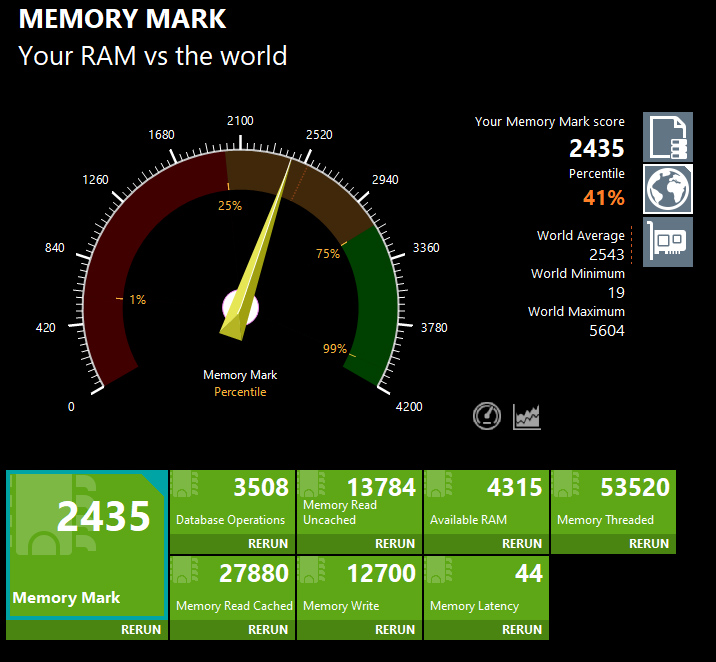The image size is (716, 662).
Task: Open the hardware card icon on the right
Action: point(668,242)
